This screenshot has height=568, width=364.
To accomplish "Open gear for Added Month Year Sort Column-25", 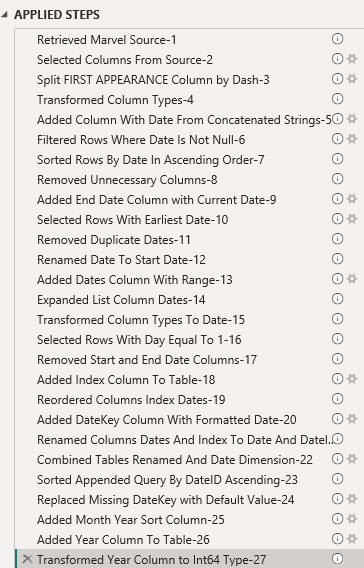I will 352,518.
